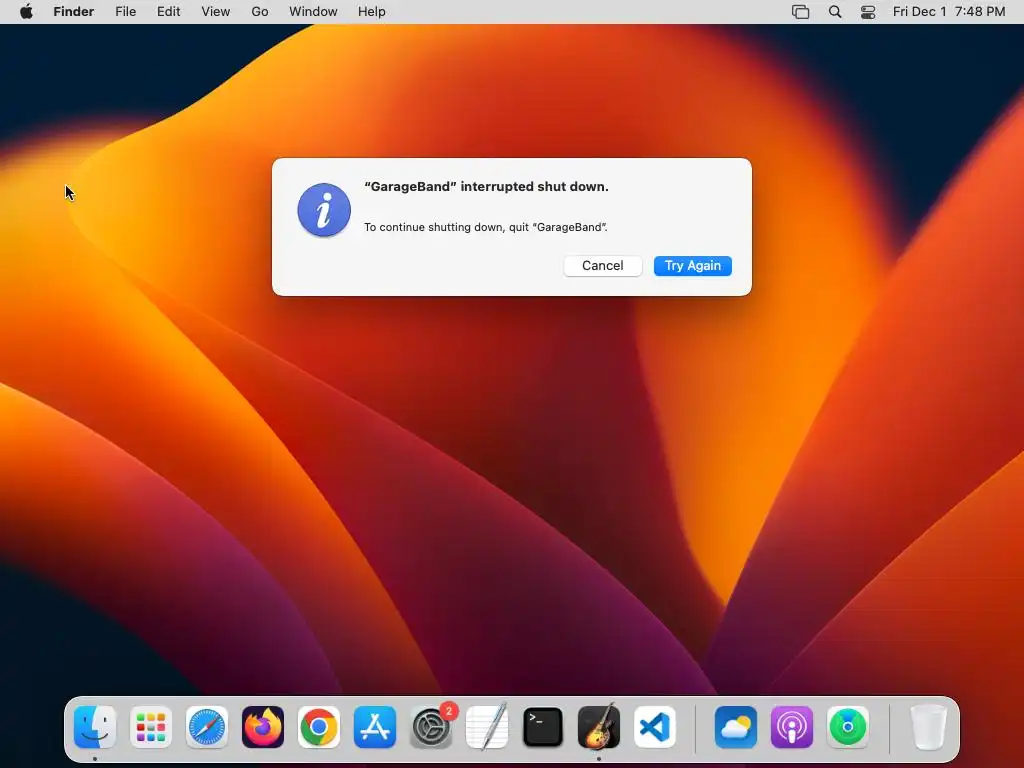Click Try Again to retry shutdown

click(x=693, y=266)
